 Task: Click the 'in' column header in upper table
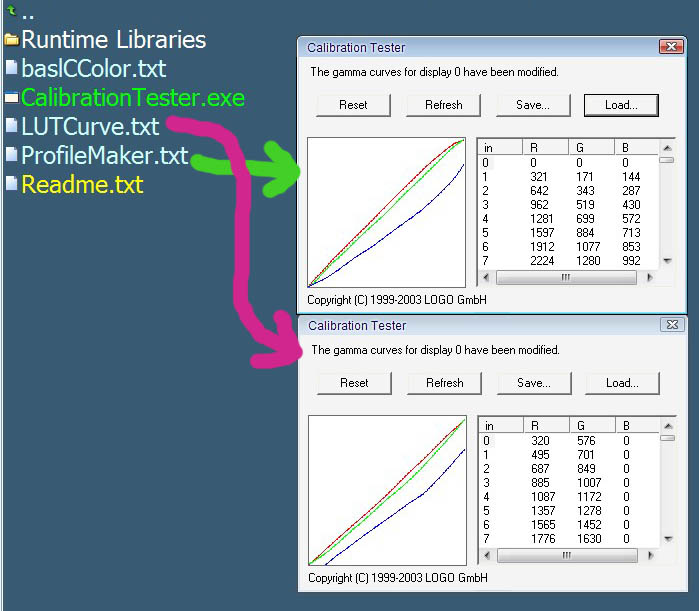500,148
